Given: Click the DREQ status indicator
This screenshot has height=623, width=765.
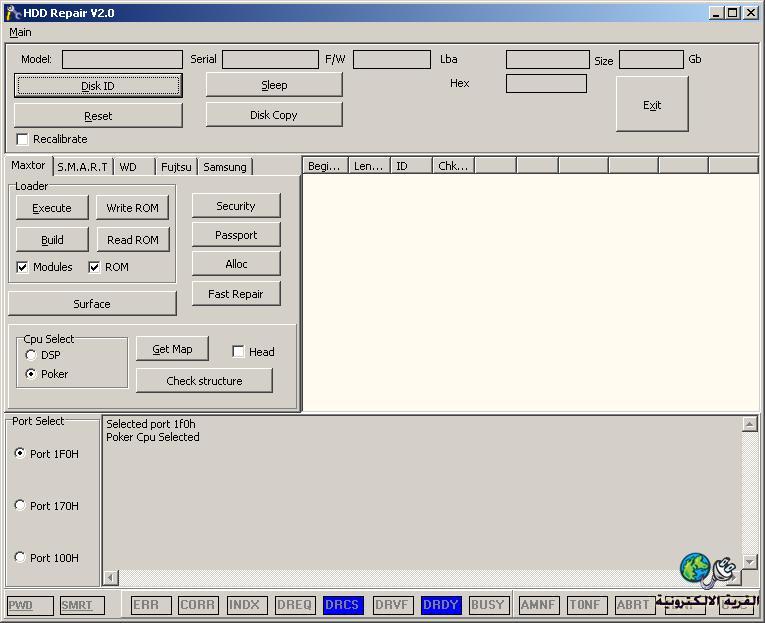Looking at the screenshot, I should (x=295, y=605).
